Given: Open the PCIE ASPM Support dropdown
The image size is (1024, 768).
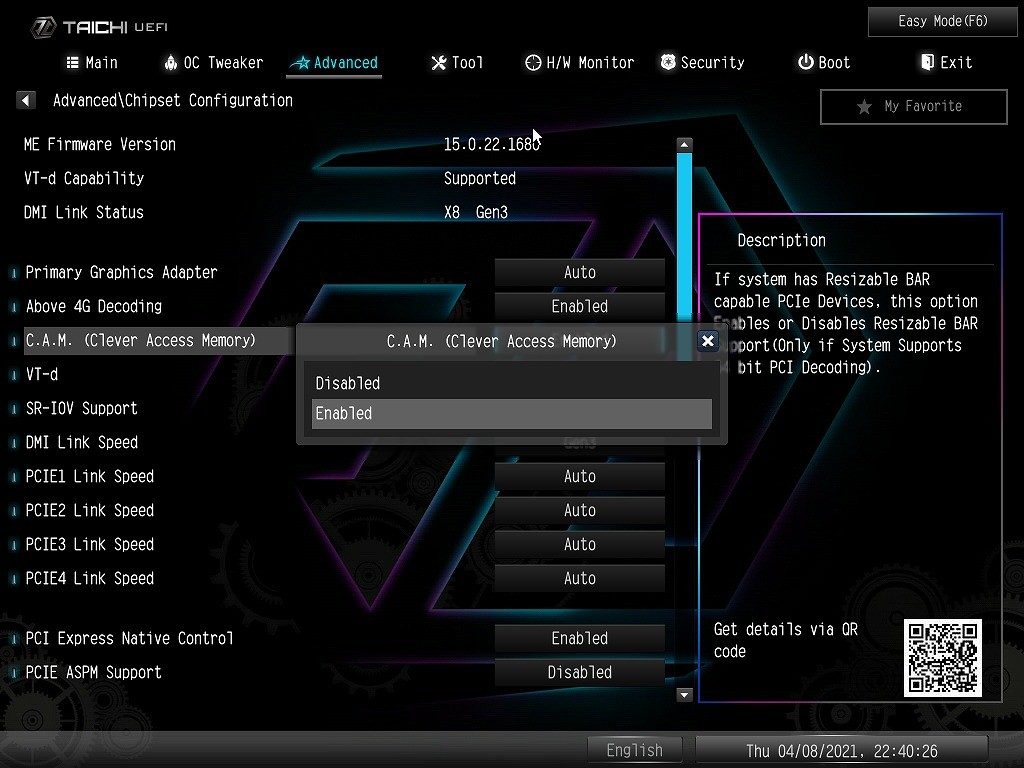Looking at the screenshot, I should pyautogui.click(x=579, y=672).
